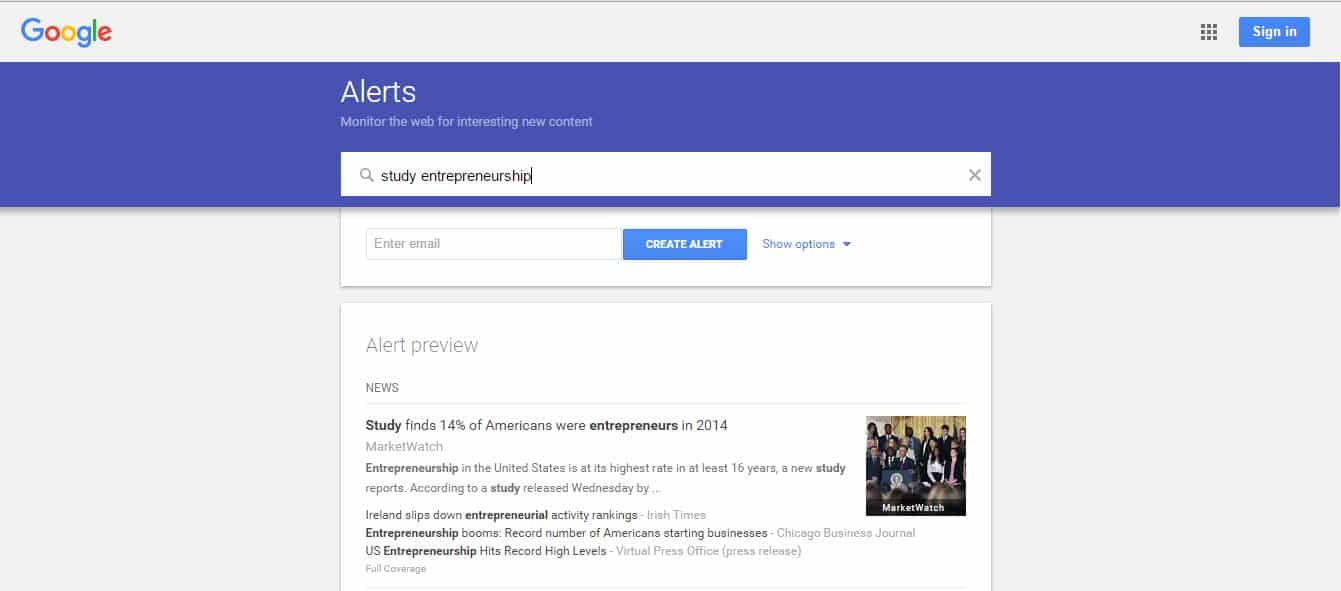Open the Study finds 14% of Americans headline

(547, 425)
